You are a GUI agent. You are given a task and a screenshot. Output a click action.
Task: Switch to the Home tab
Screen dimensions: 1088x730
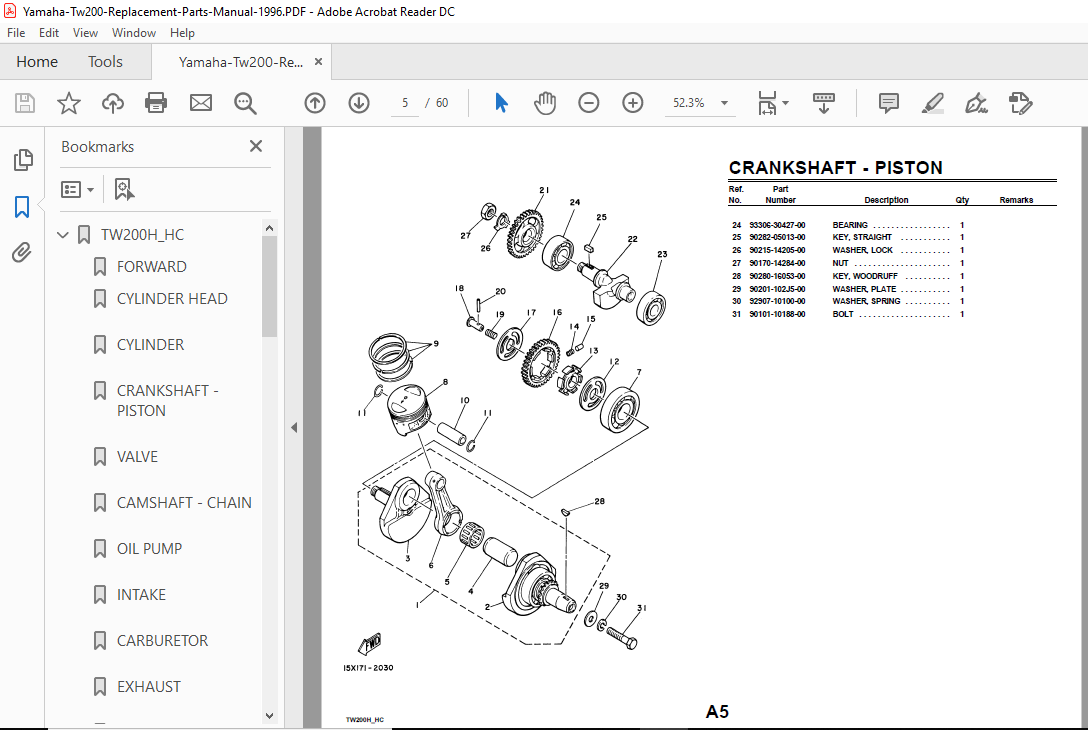tap(37, 62)
